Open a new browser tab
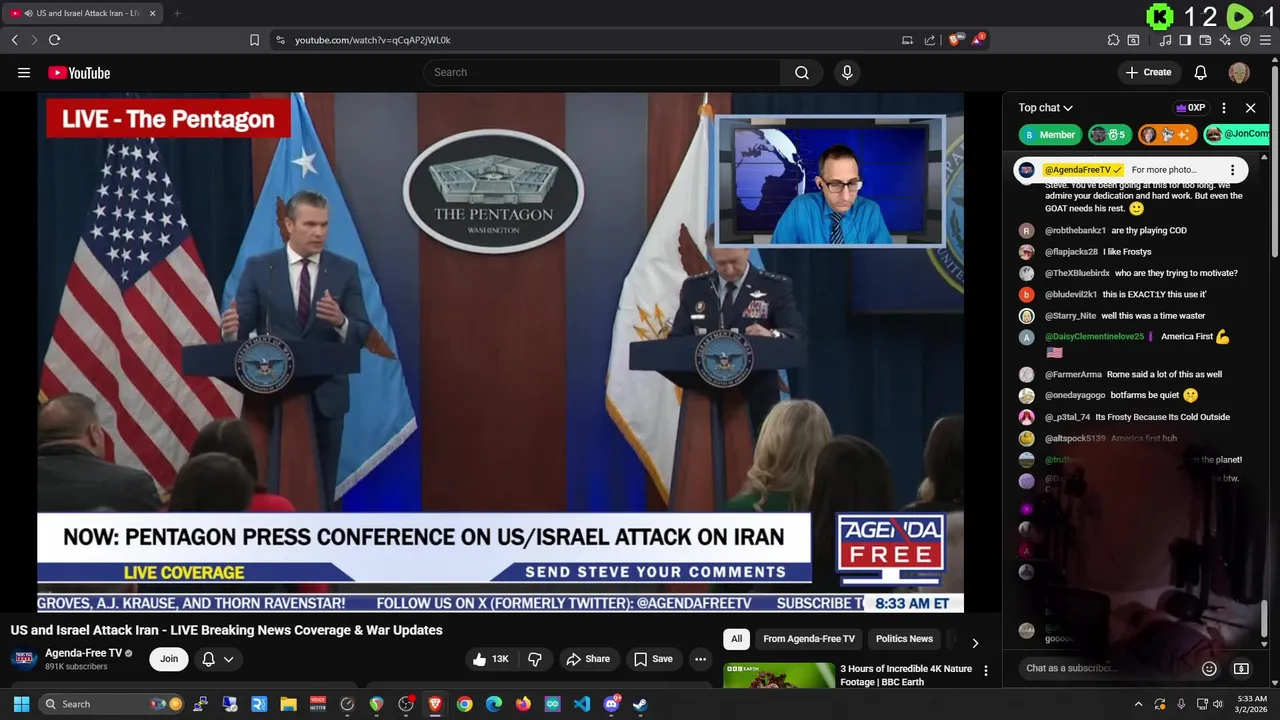The height and width of the screenshot is (720, 1280). coord(177,13)
